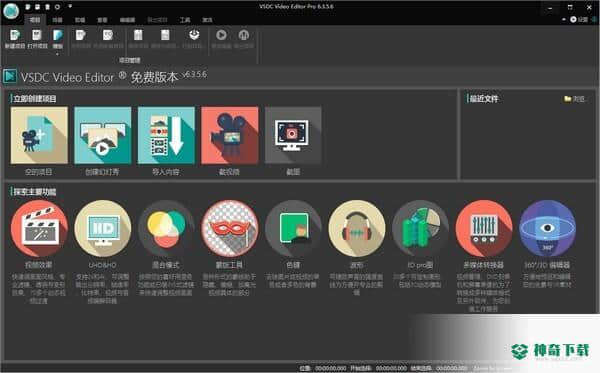
Task: Switch to the 查看 (View) ribbon tab
Action: (x=102, y=20)
